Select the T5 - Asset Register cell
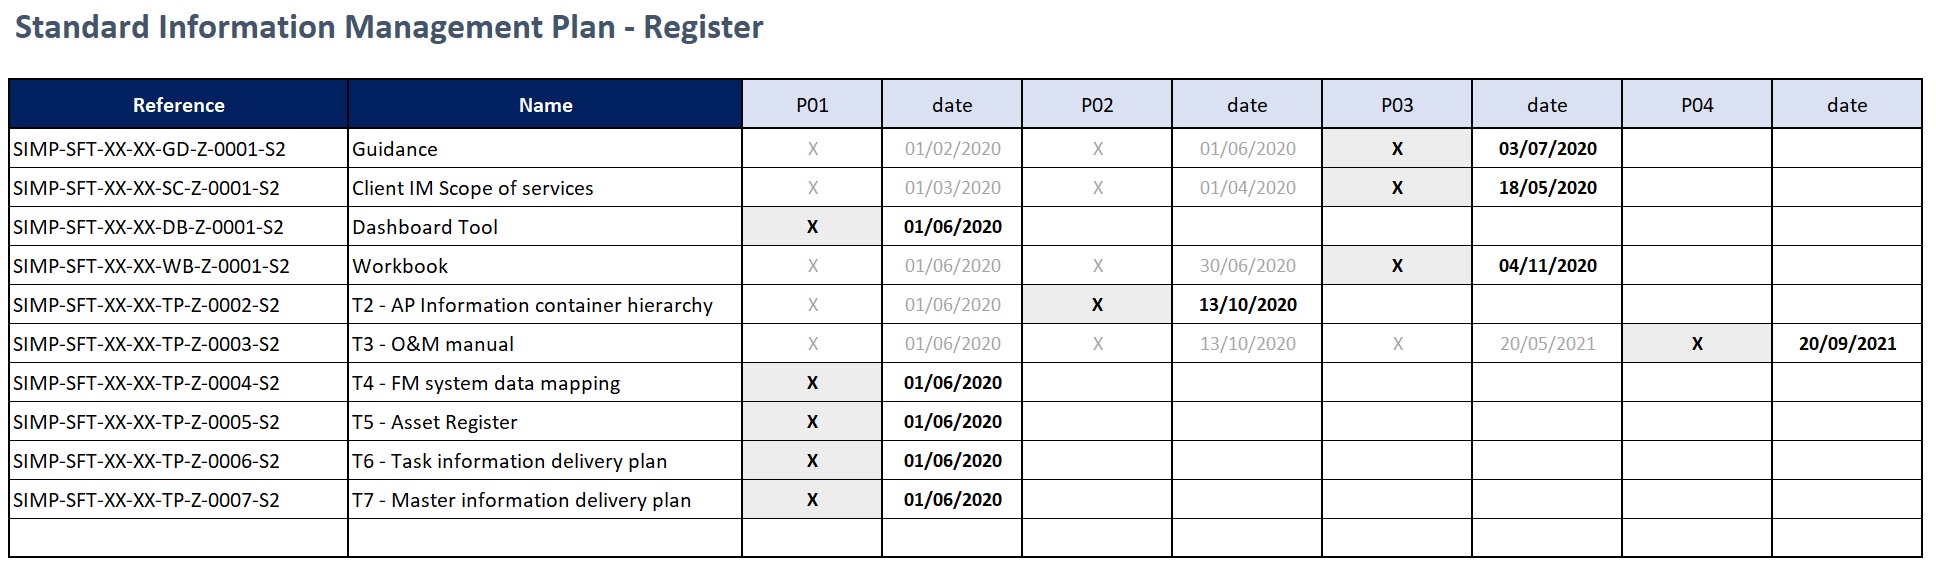Image resolution: width=1936 pixels, height=569 pixels. coord(435,422)
